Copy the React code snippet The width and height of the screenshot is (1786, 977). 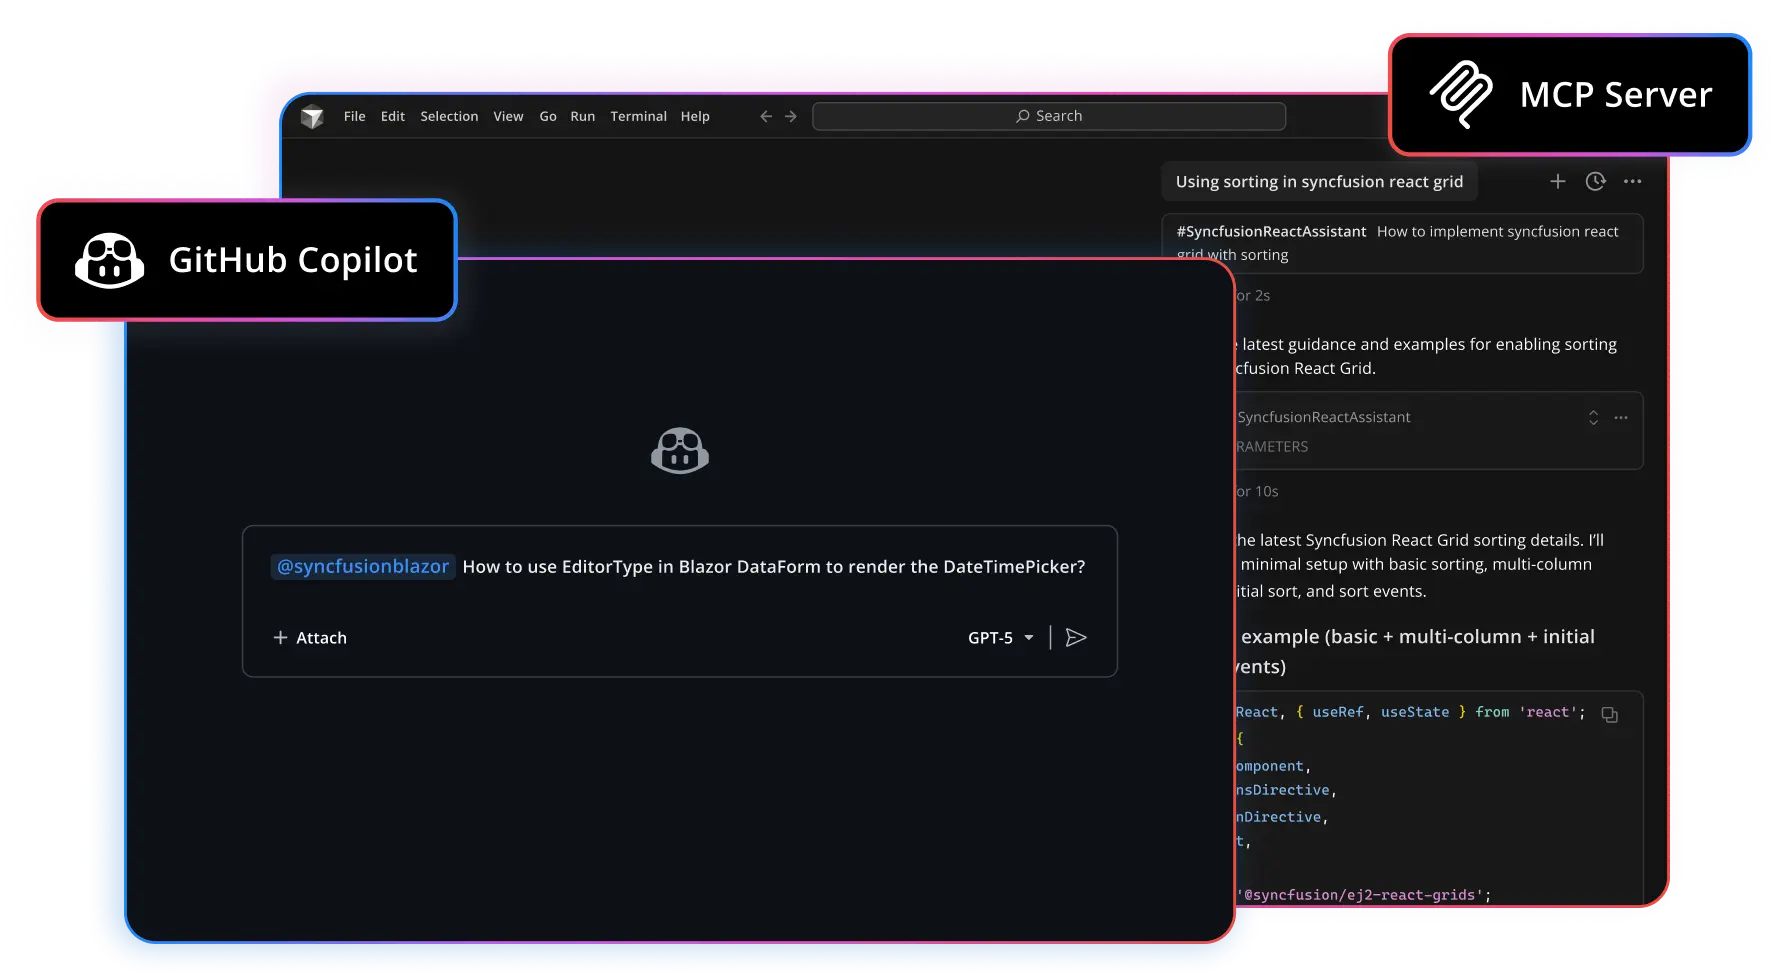(1610, 714)
